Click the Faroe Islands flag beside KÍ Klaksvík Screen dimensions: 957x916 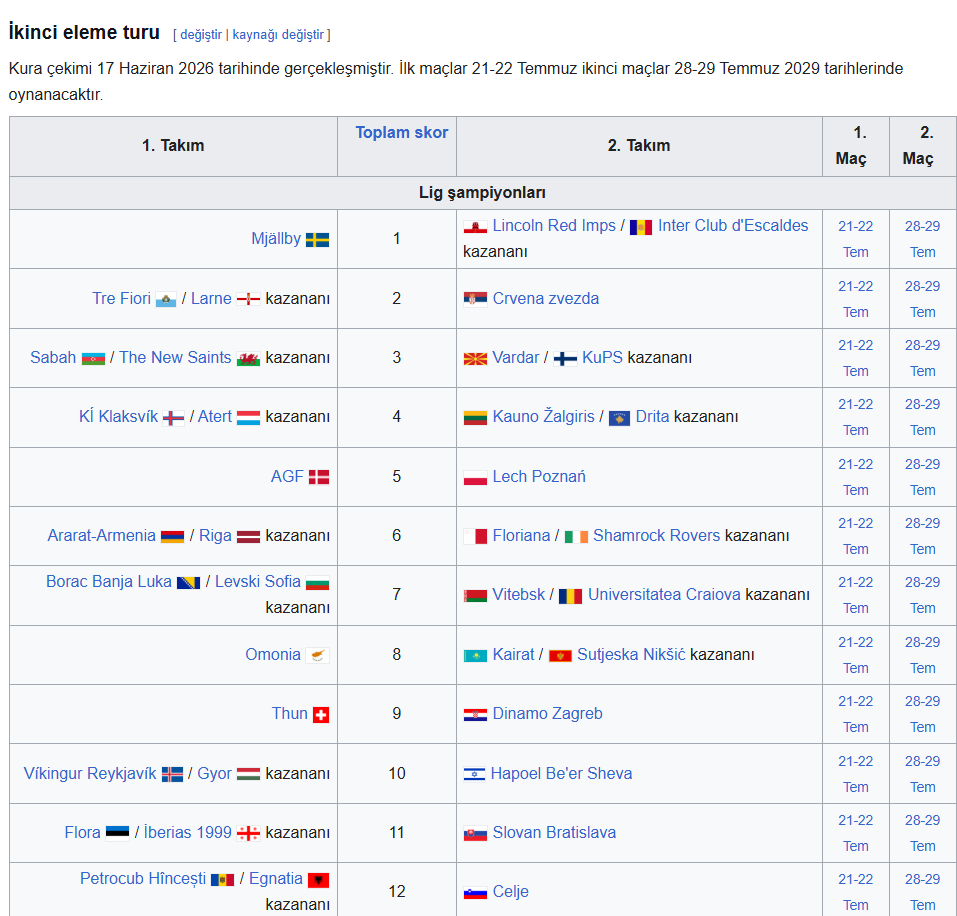point(173,417)
